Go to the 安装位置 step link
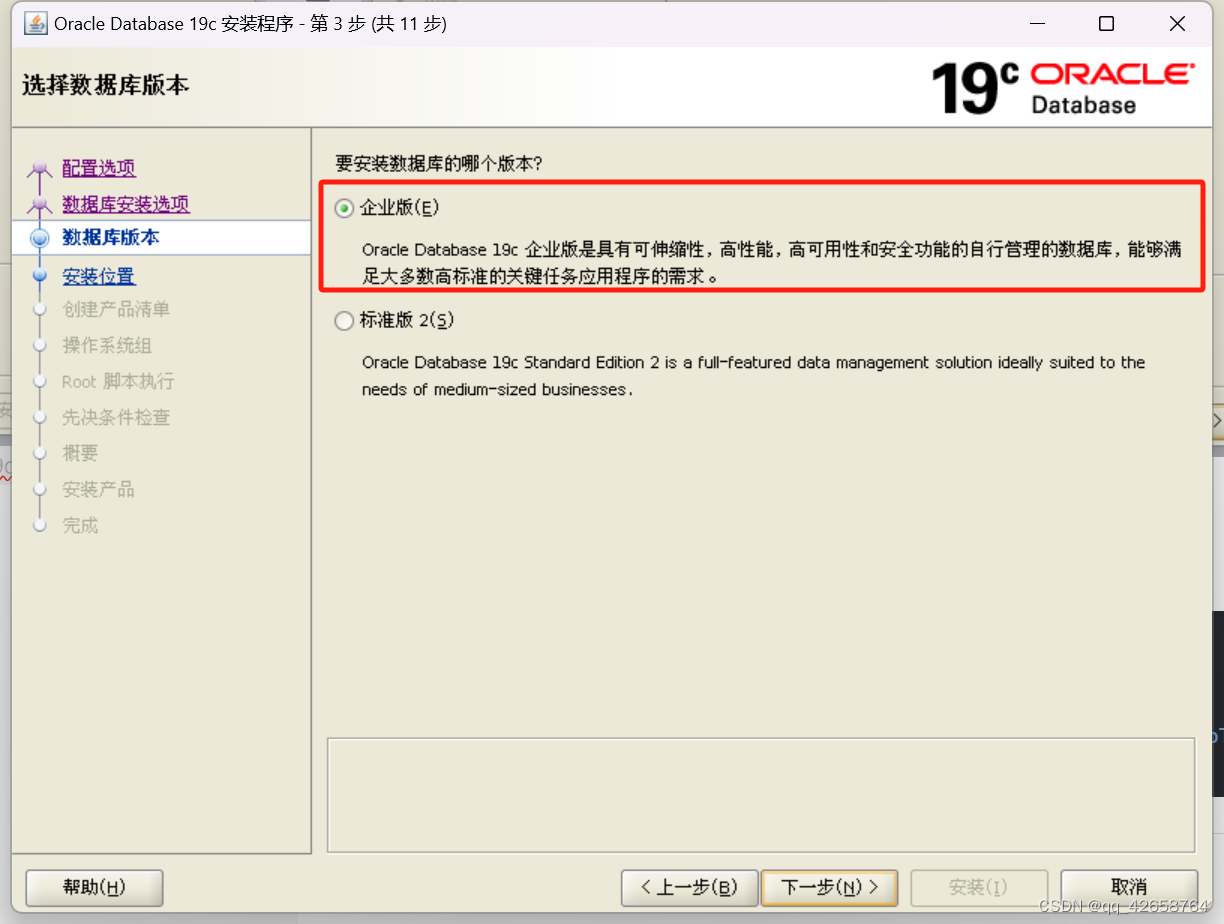The height and width of the screenshot is (924, 1224). tap(99, 276)
